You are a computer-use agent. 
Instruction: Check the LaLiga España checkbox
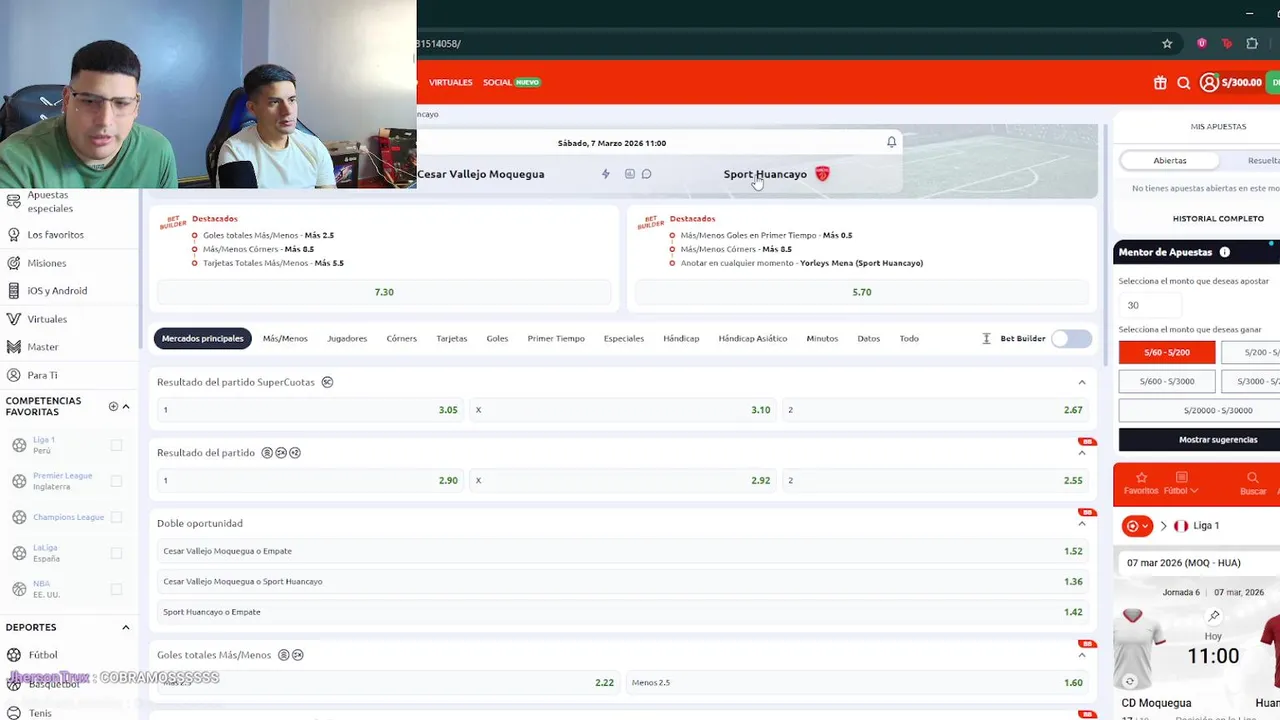tap(117, 553)
